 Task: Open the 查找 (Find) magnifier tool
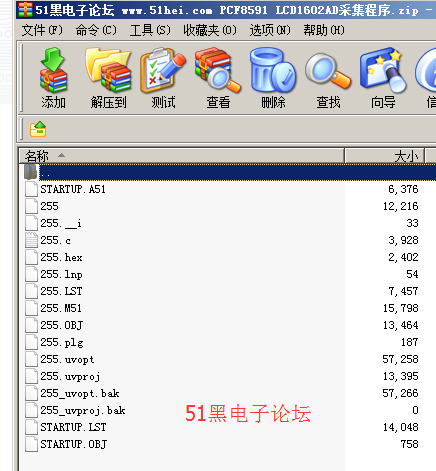click(x=328, y=79)
